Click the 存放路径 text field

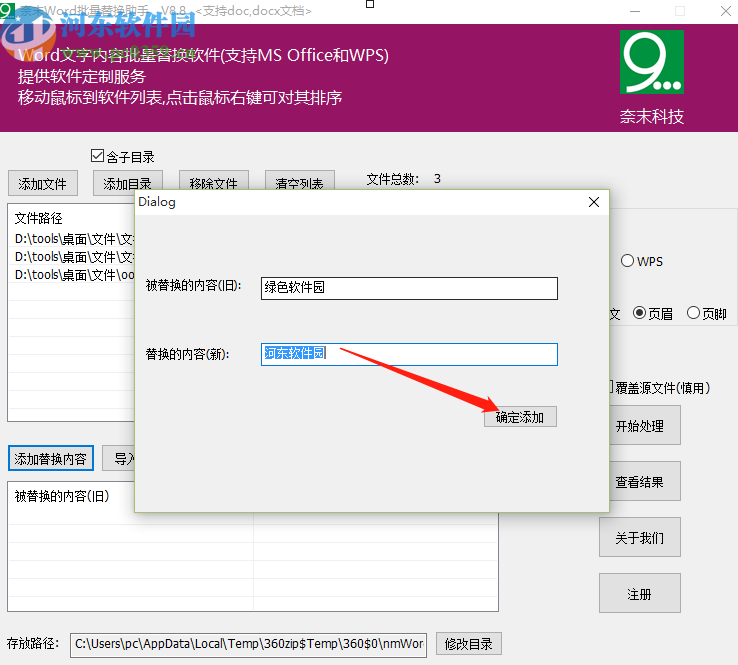249,645
